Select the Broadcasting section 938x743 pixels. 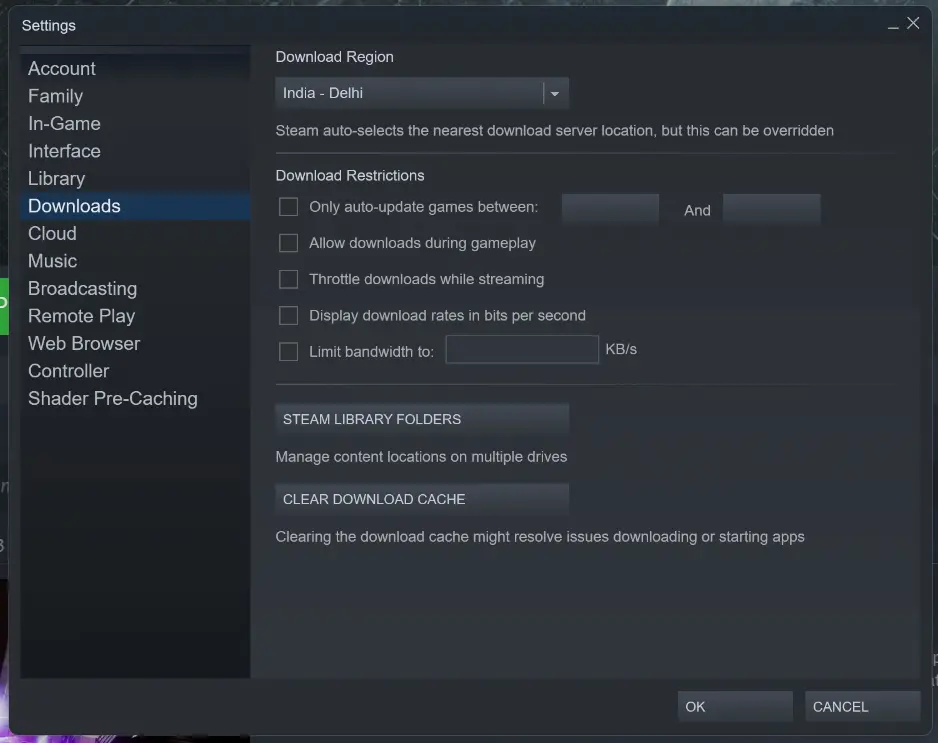pos(82,288)
